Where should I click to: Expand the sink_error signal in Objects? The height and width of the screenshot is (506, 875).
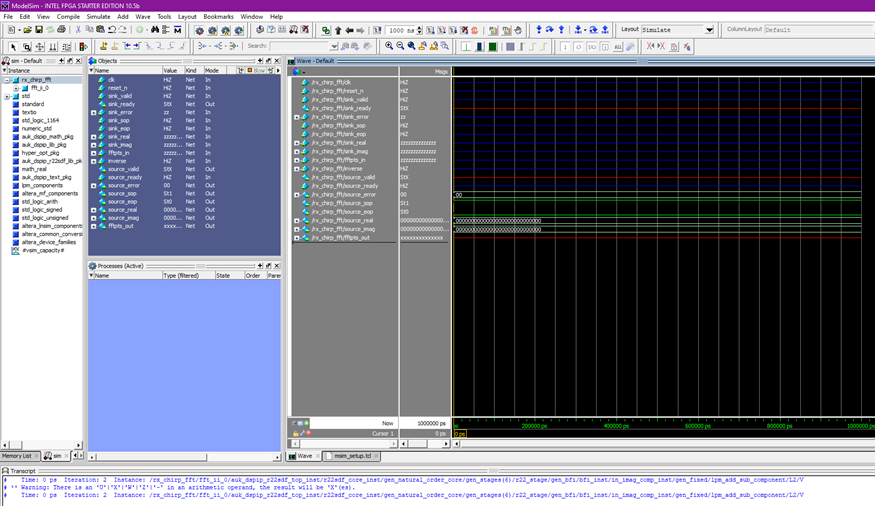tap(94, 113)
